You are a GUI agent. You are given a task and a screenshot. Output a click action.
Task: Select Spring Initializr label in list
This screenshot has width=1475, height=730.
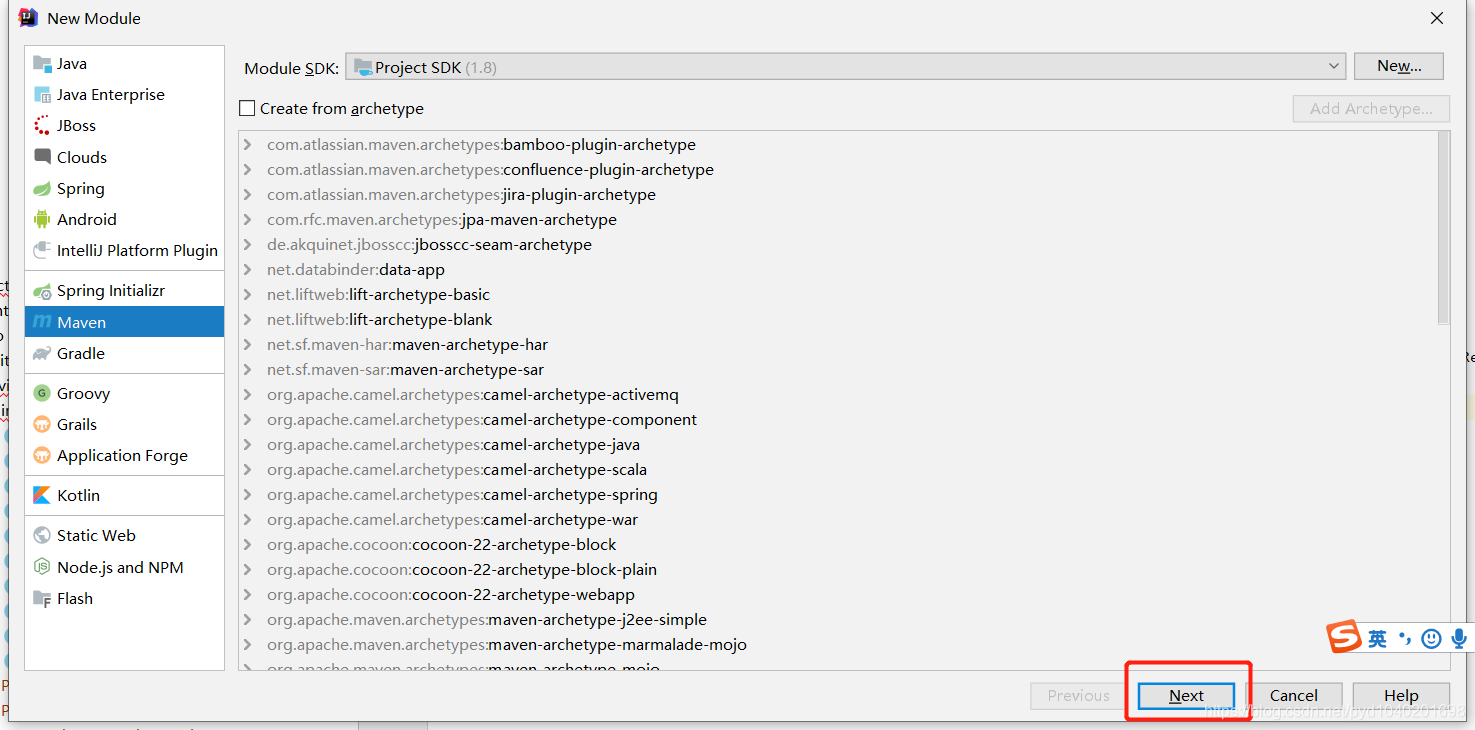click(x=111, y=291)
